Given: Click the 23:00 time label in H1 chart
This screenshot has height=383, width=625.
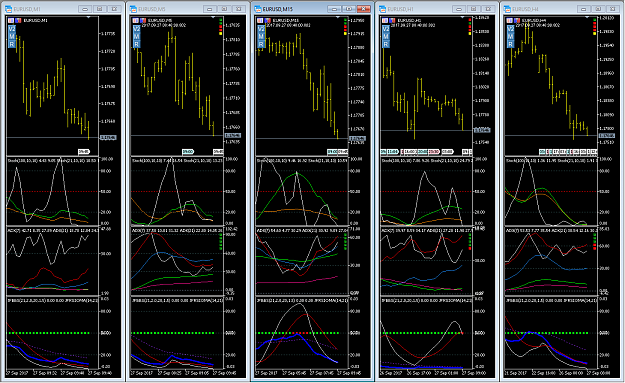Looking at the screenshot, I should 434,151.
